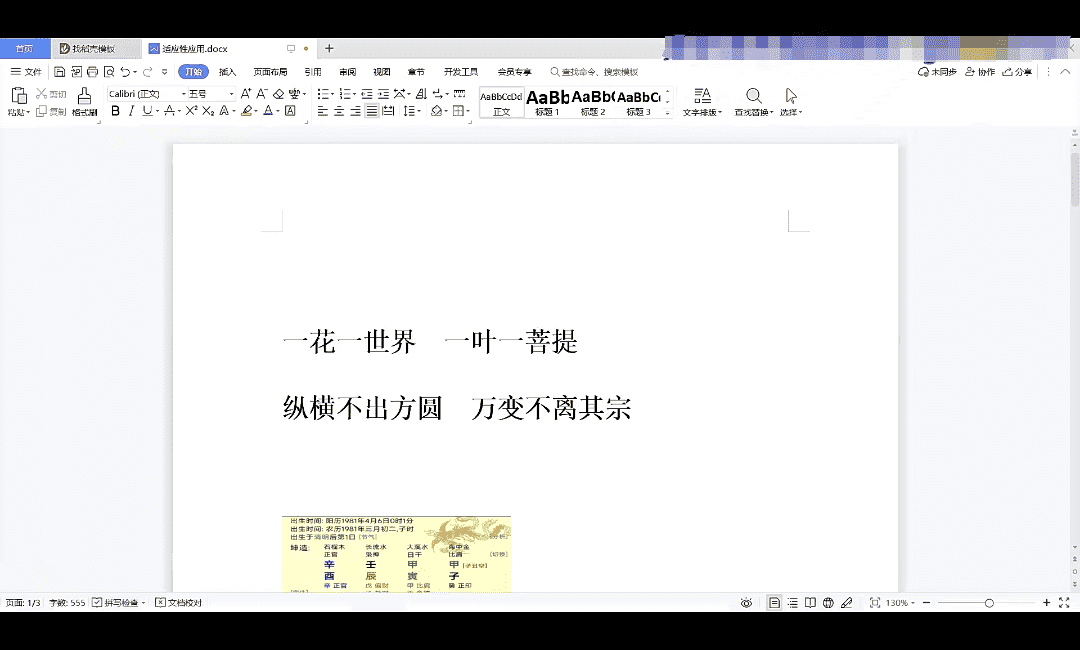Click the superscript X² icon

(x=191, y=111)
